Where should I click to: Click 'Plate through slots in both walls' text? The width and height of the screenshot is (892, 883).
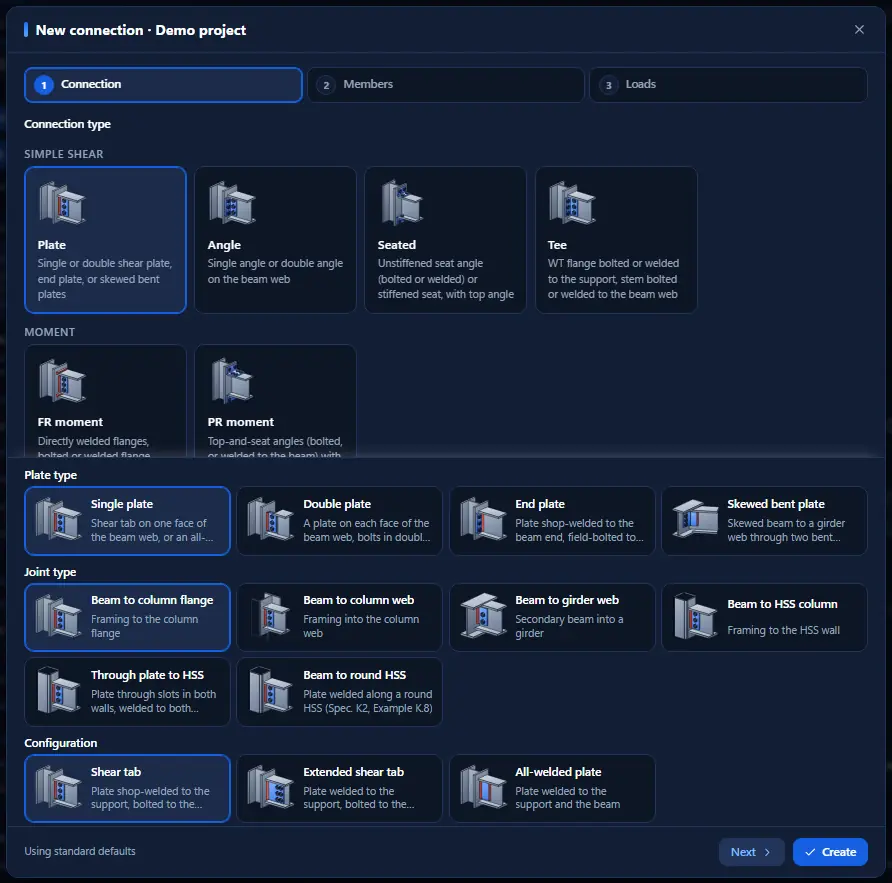(153, 701)
